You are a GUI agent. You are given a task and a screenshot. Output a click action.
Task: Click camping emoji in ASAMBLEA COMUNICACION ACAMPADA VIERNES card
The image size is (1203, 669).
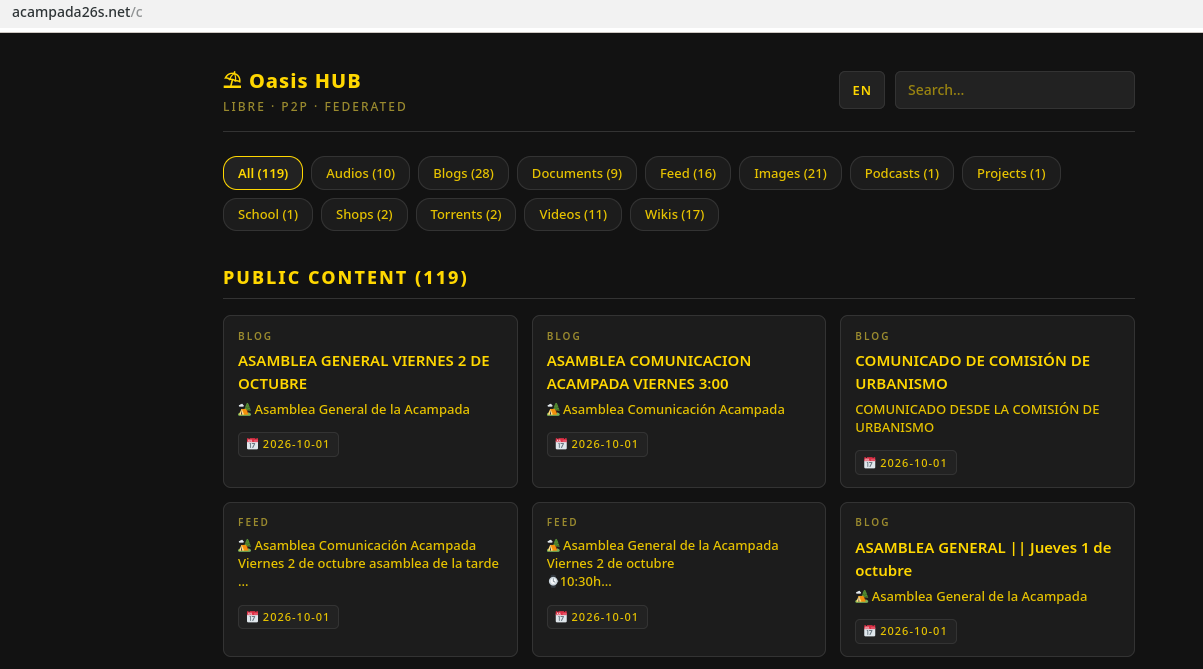pyautogui.click(x=553, y=409)
